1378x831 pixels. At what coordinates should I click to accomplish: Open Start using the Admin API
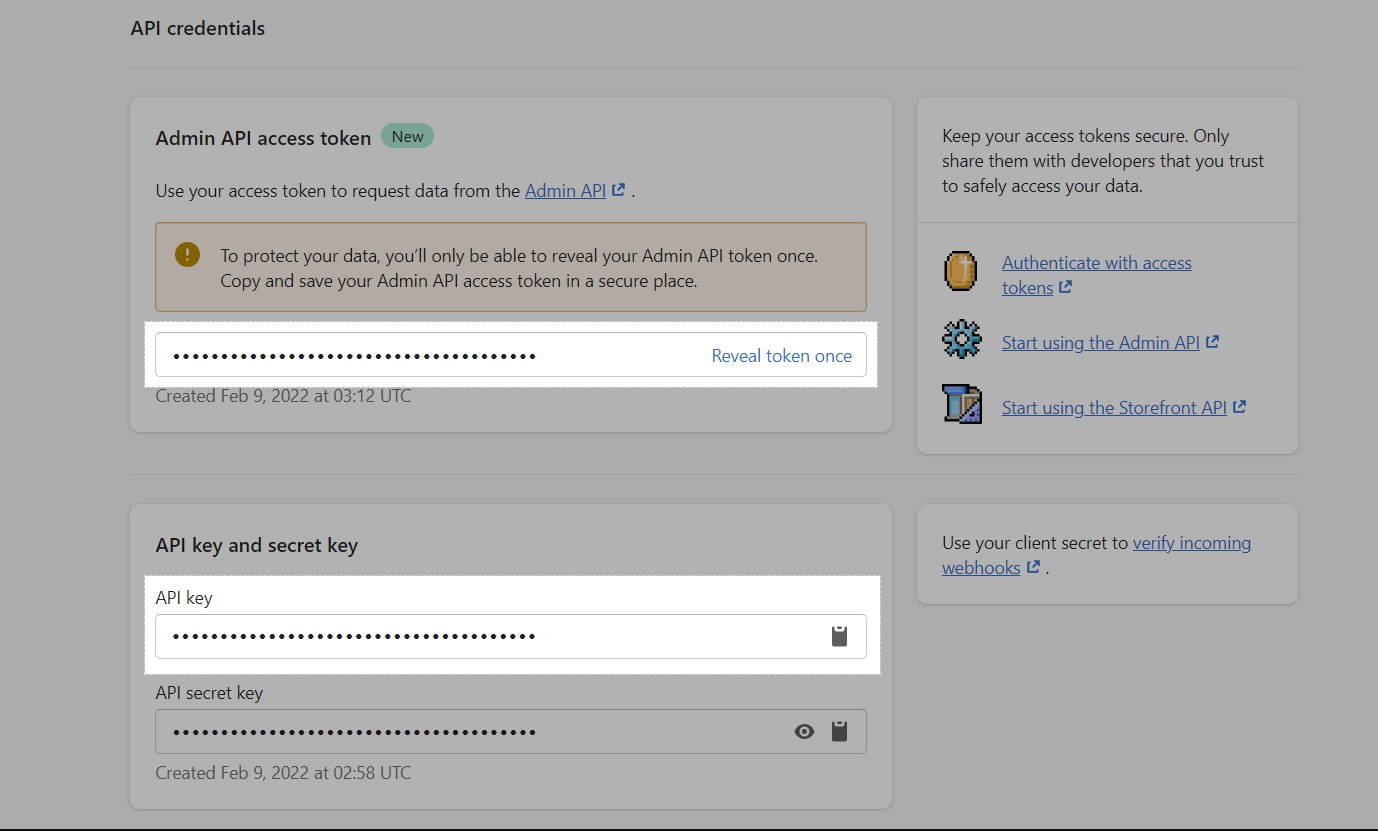click(1100, 342)
